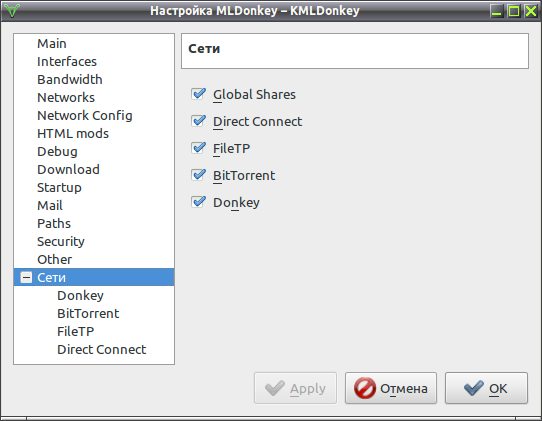Open the Mail settings page
542x421 pixels.
point(50,205)
